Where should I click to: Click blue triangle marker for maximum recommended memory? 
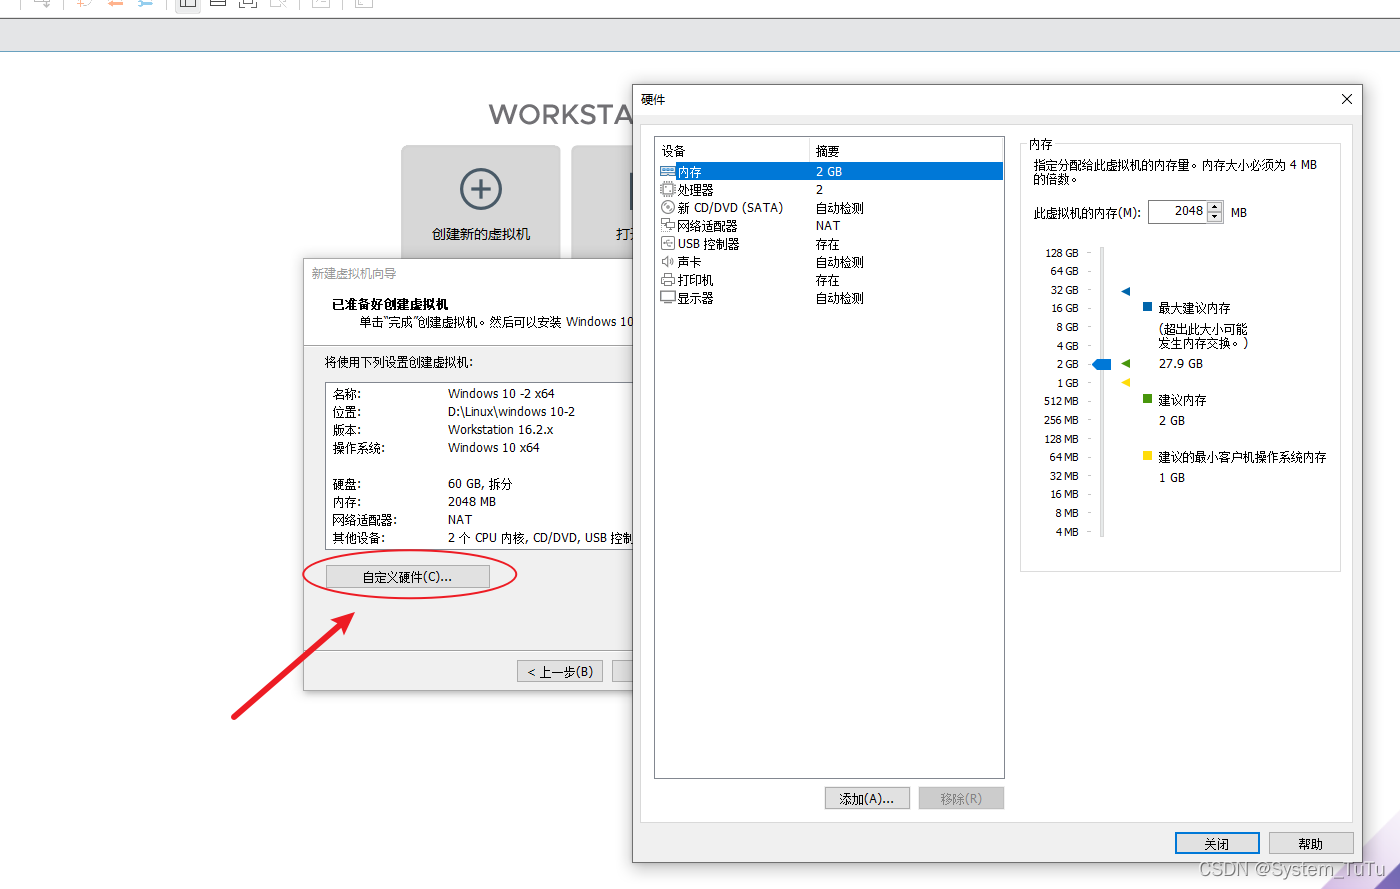[x=1126, y=291]
